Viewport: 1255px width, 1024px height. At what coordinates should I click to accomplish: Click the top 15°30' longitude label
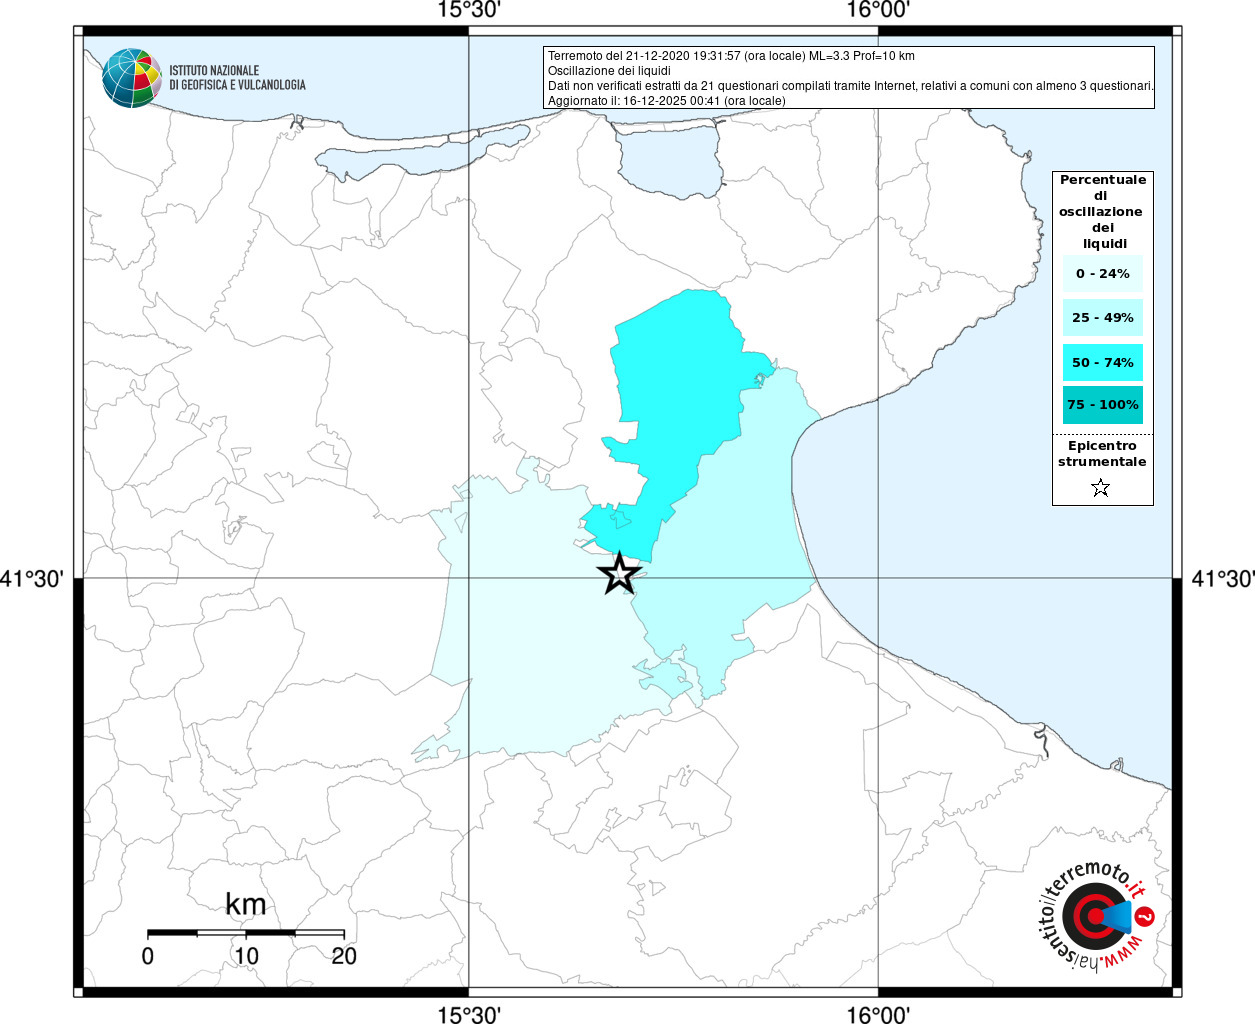pyautogui.click(x=469, y=10)
